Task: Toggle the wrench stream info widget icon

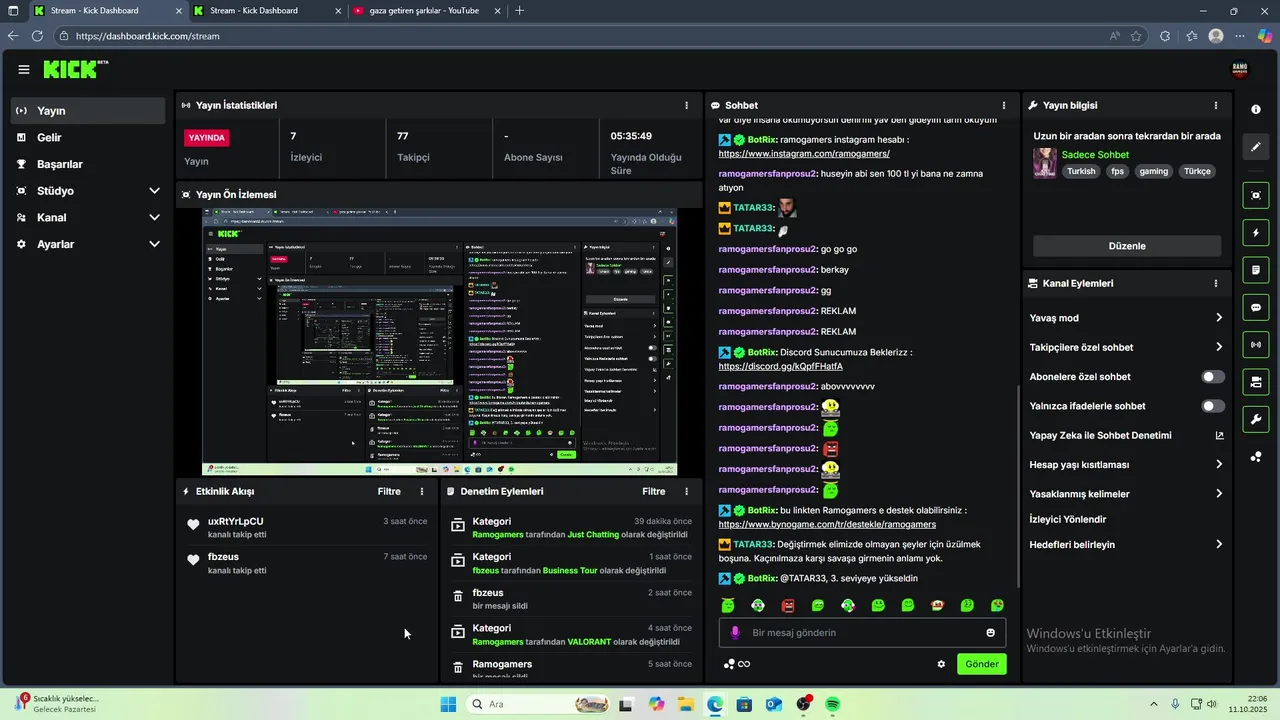Action: pyautogui.click(x=1256, y=419)
